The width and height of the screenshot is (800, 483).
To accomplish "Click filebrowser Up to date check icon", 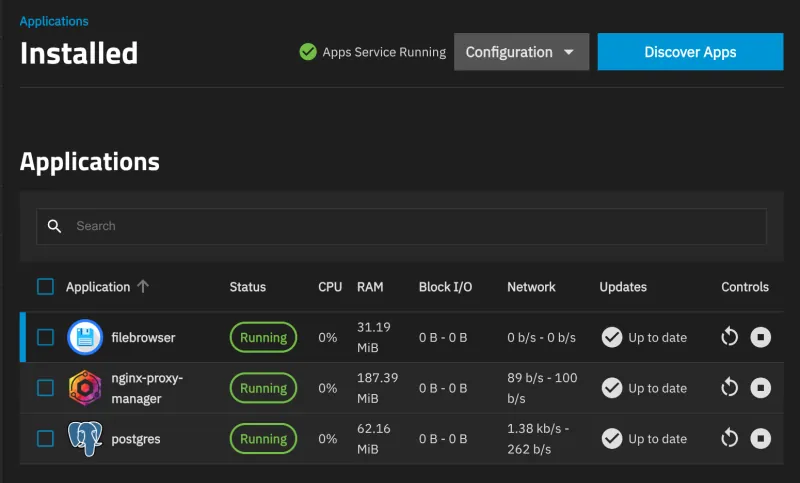I will pyautogui.click(x=612, y=337).
